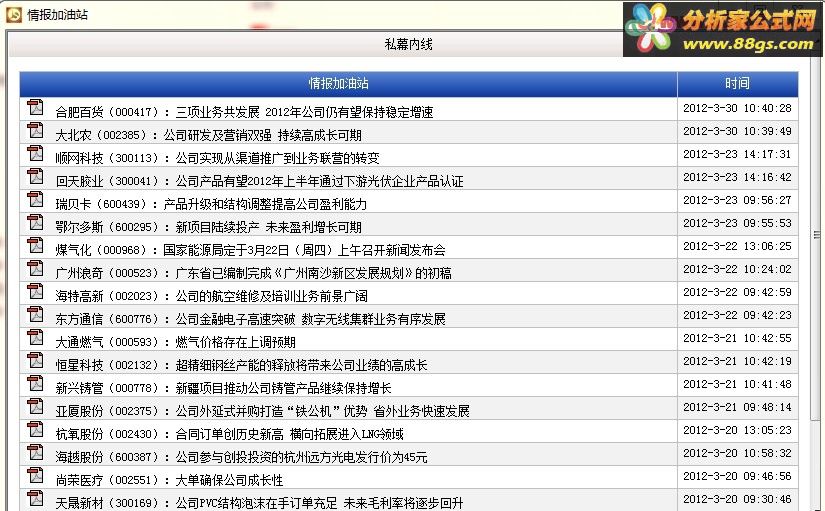Screen dimensions: 825x511
Task: Click document icon beside 海特高新 row
Action: pos(35,291)
